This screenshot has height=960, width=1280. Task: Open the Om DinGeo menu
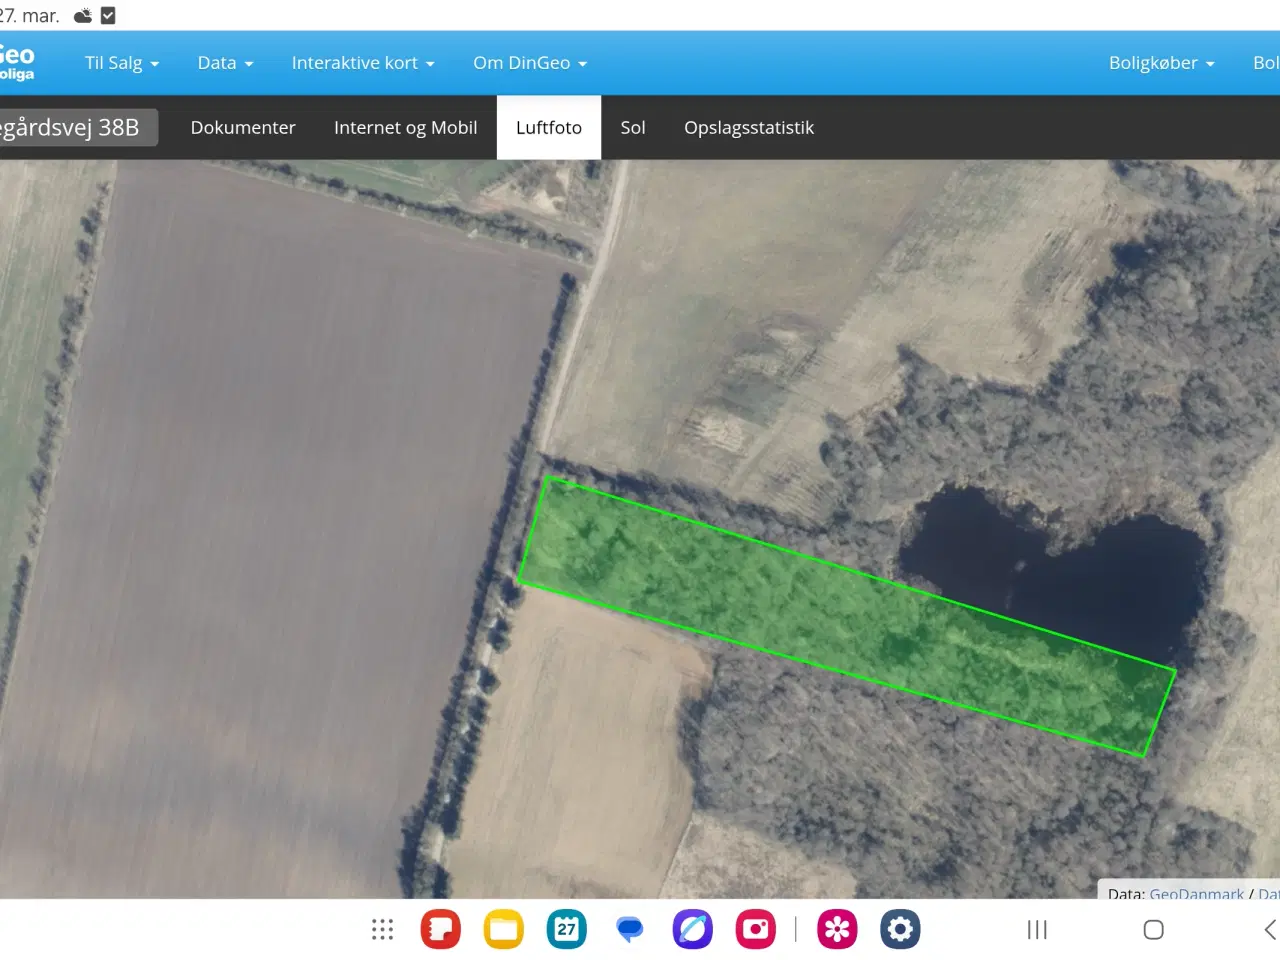529,63
